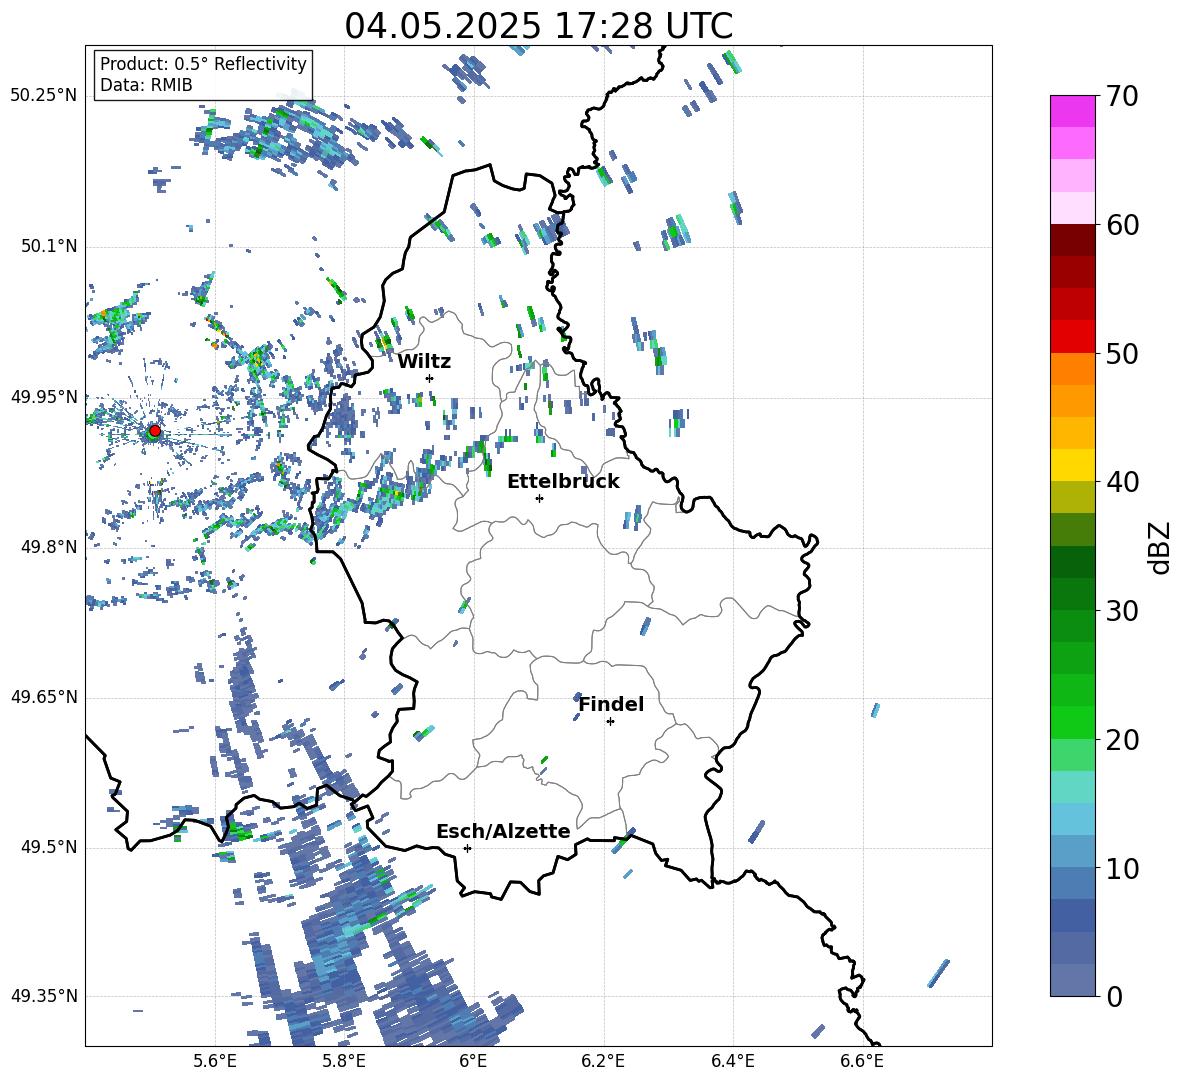The width and height of the screenshot is (1184, 1081).
Task: Click the 30 tick on colorbar
Action: point(1121,611)
